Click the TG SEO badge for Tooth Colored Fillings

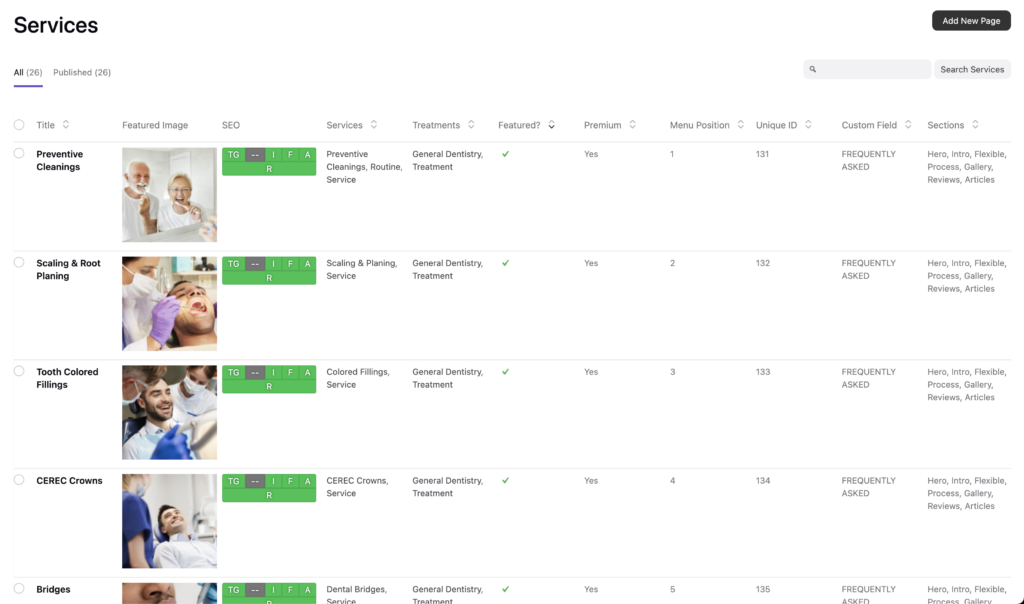pyautogui.click(x=234, y=372)
